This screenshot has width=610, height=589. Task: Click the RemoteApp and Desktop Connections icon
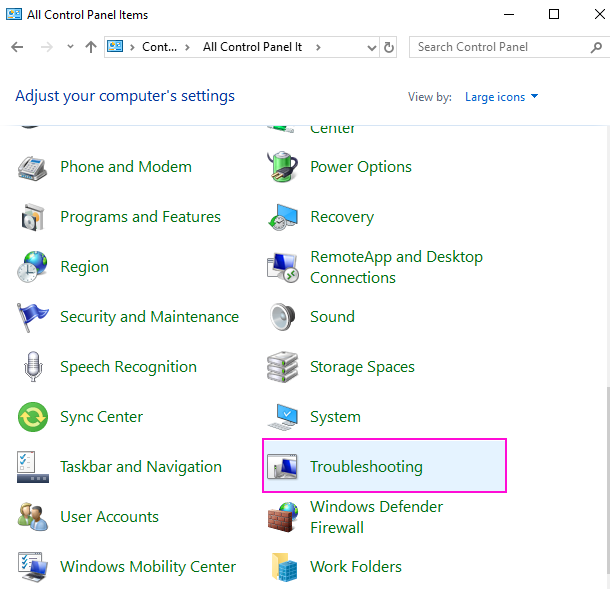point(283,267)
